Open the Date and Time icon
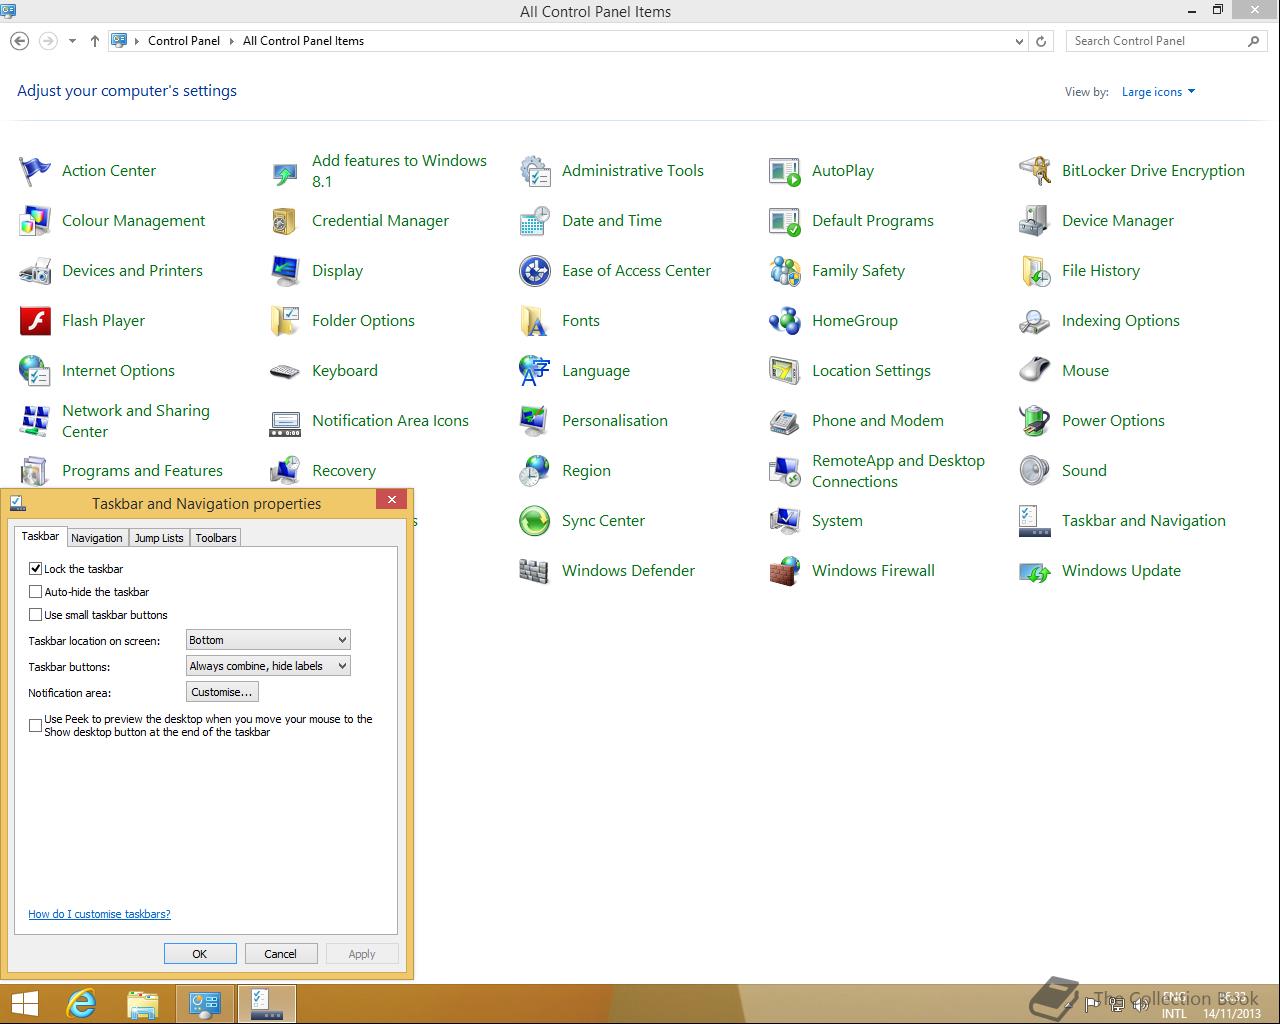Viewport: 1280px width, 1024px height. [535, 221]
